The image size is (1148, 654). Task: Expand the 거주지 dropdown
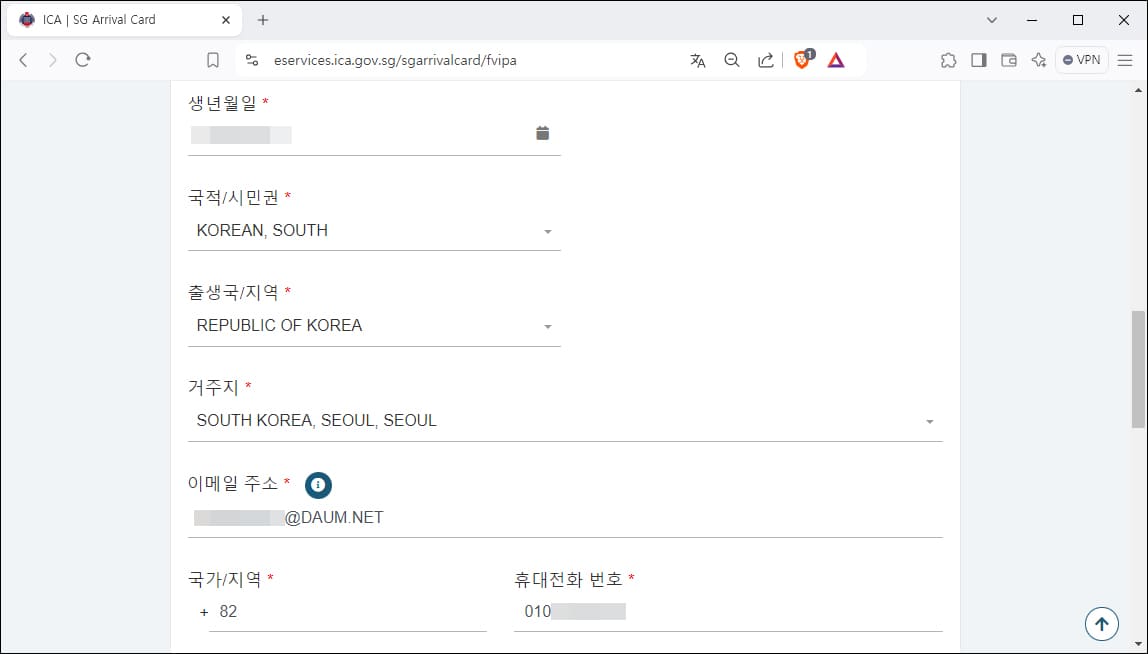(x=930, y=421)
